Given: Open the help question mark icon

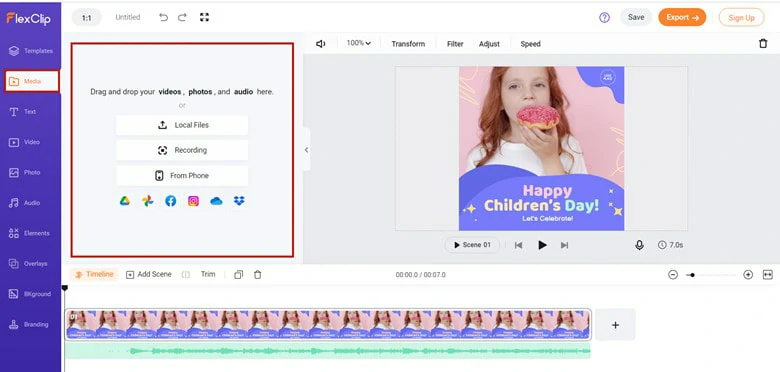Looking at the screenshot, I should tap(604, 17).
